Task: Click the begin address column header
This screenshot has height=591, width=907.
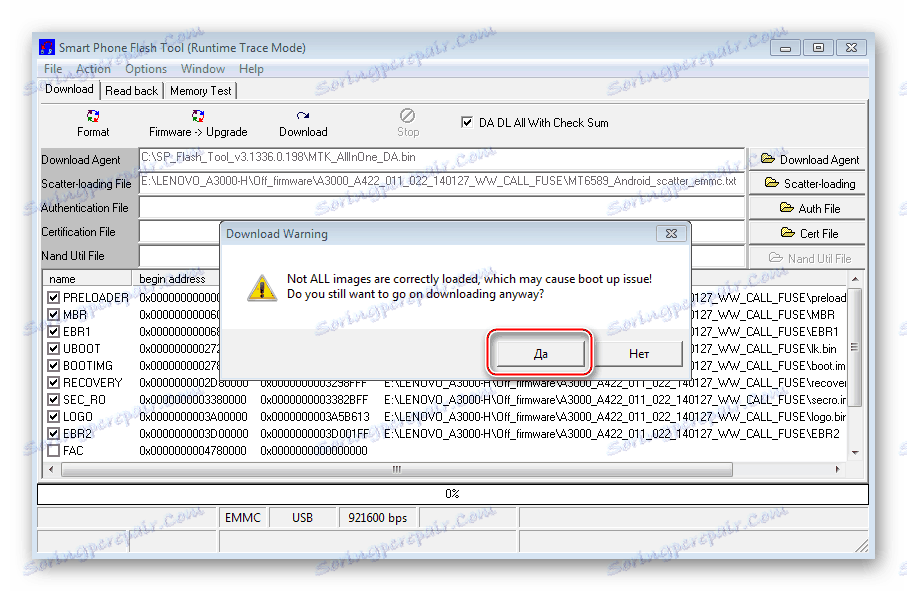Action: point(176,279)
